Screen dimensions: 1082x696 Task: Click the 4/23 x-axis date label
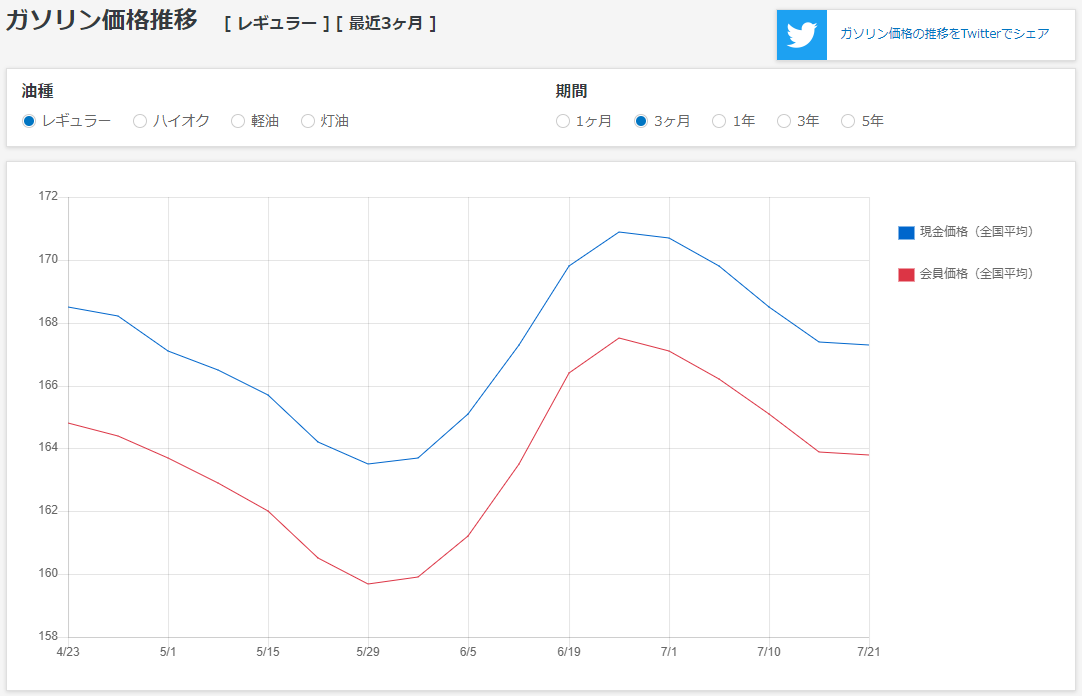(x=68, y=652)
